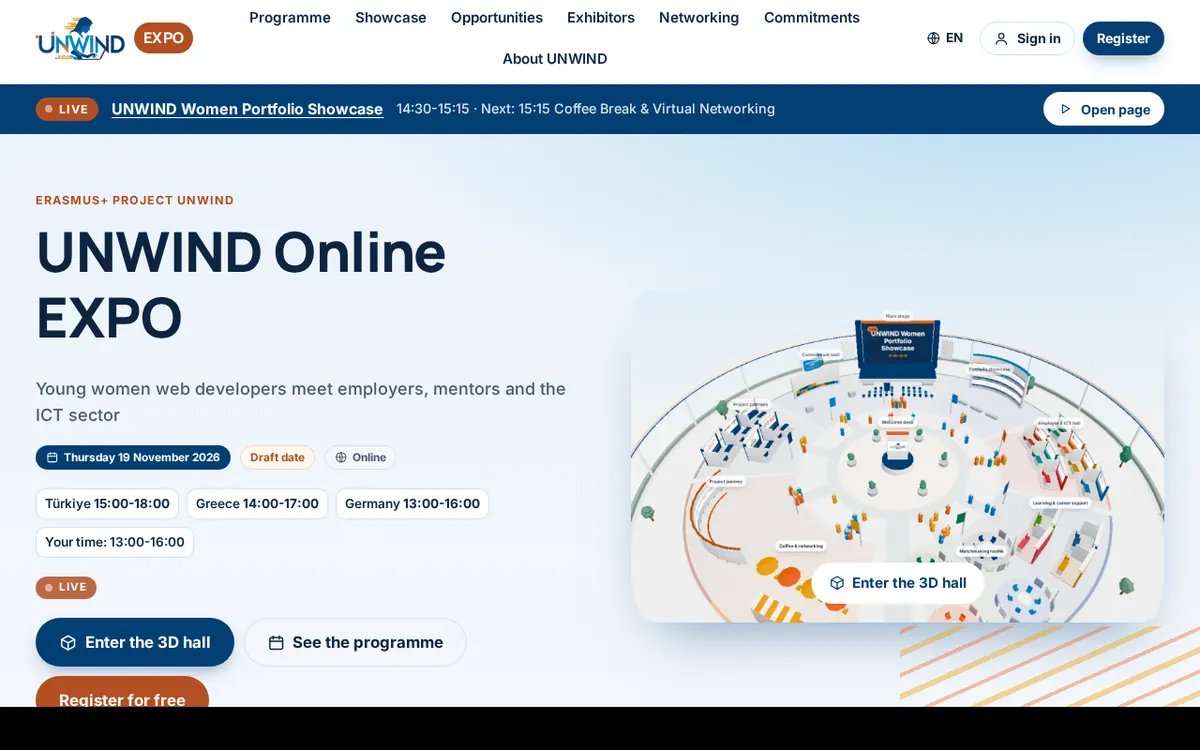This screenshot has height=750, width=1200.
Task: Click the globe language icon
Action: [x=933, y=38]
